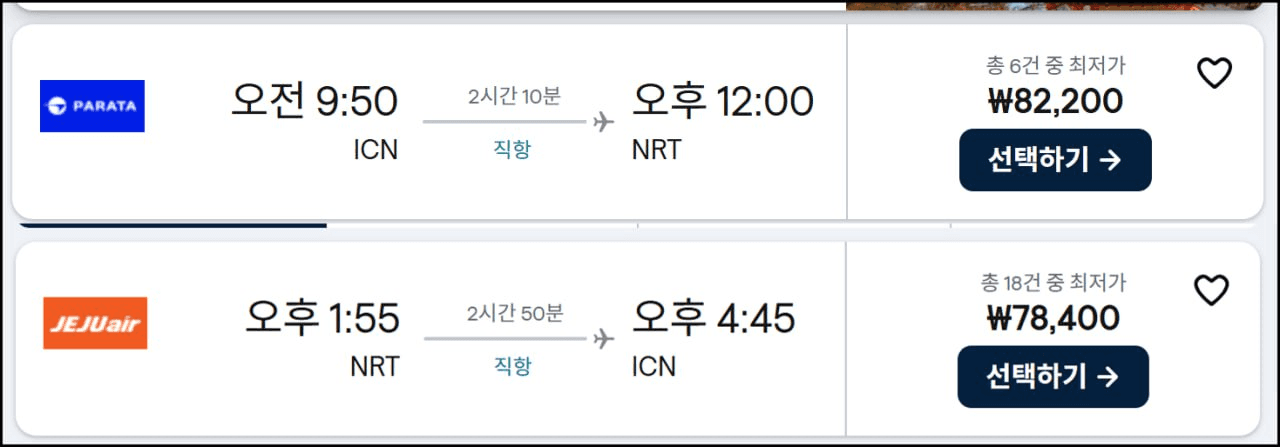Select the 오전 9:50 departure time
The image size is (1280, 447).
(314, 101)
